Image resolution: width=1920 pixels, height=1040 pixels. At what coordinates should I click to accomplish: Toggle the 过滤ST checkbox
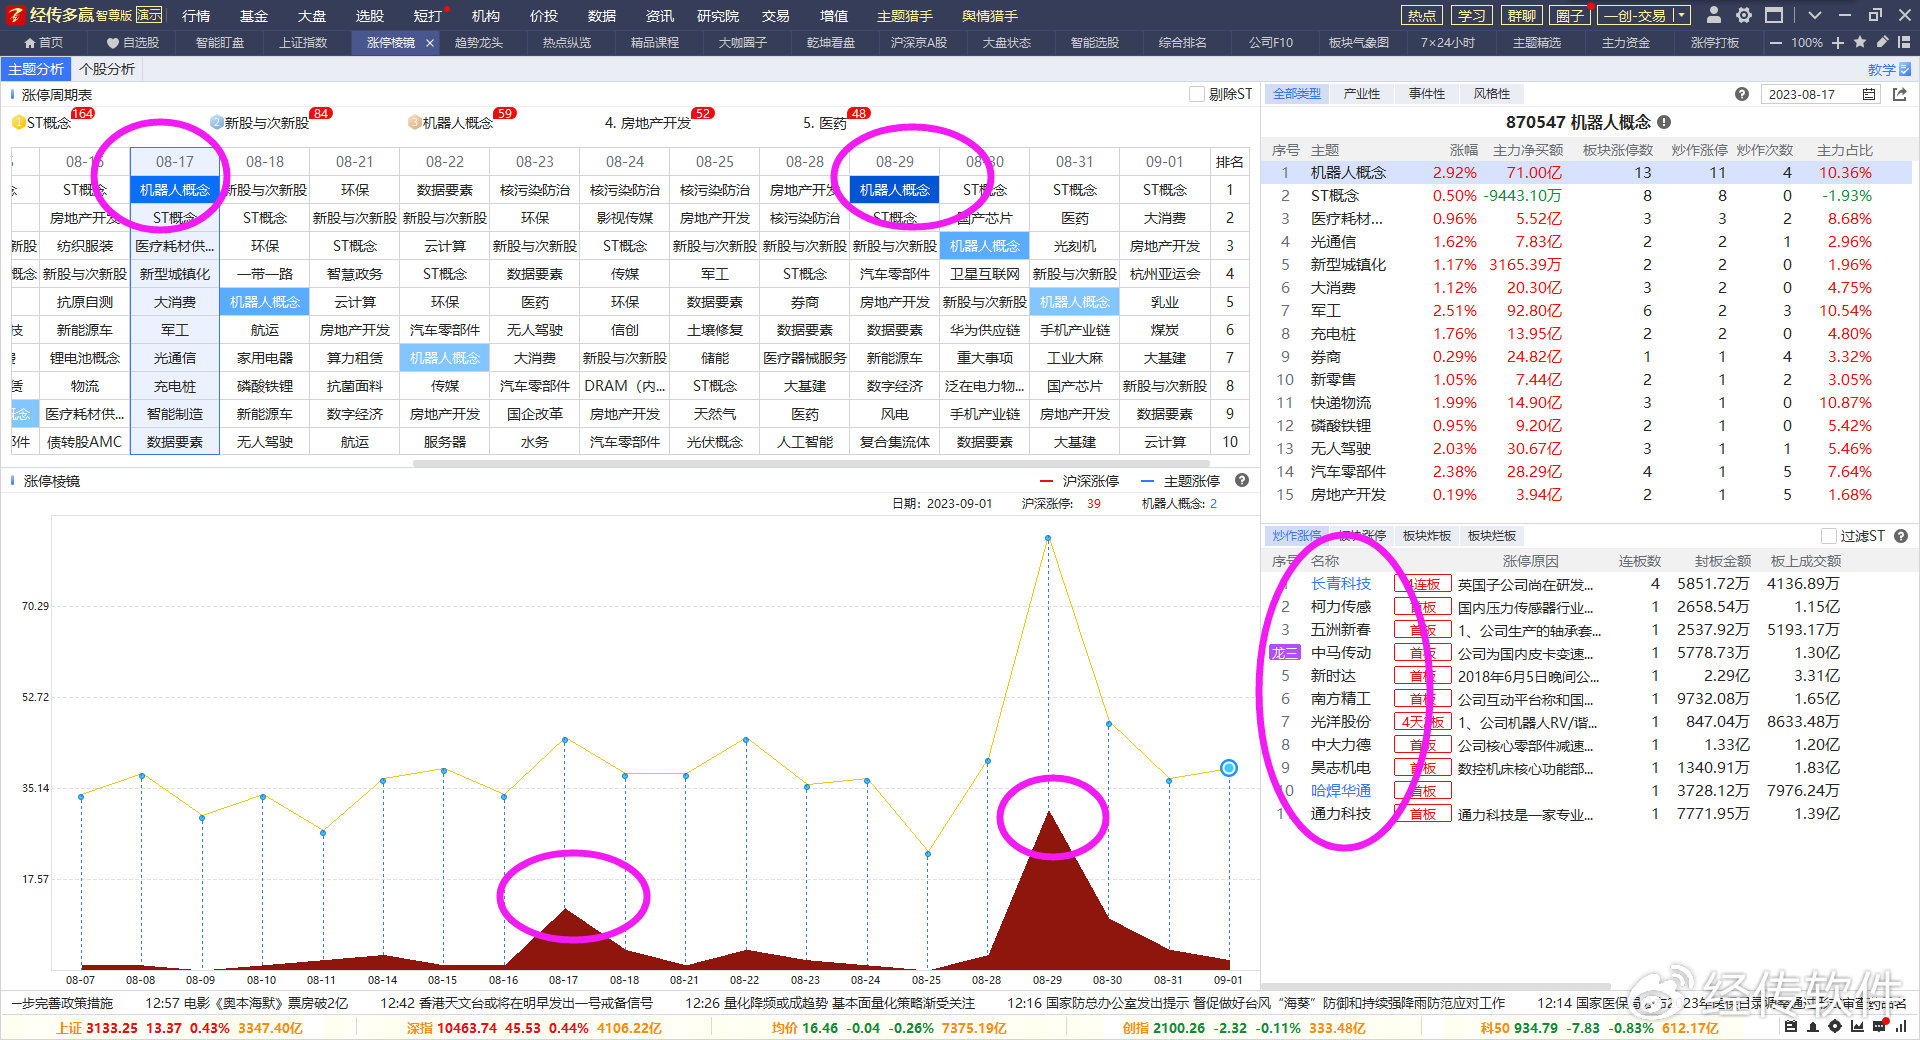pos(1829,536)
